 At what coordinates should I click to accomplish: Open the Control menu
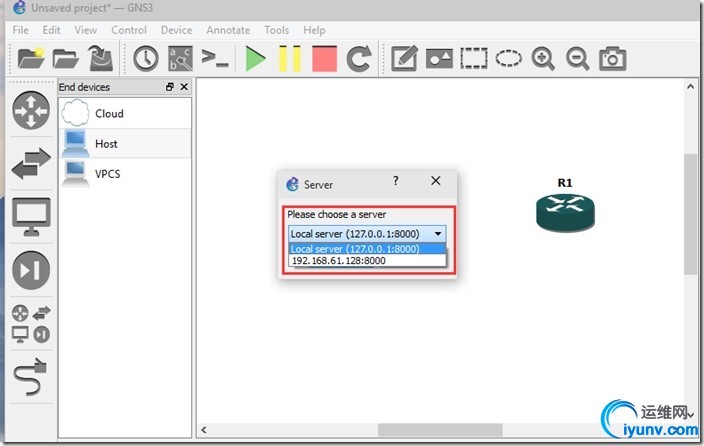129,30
